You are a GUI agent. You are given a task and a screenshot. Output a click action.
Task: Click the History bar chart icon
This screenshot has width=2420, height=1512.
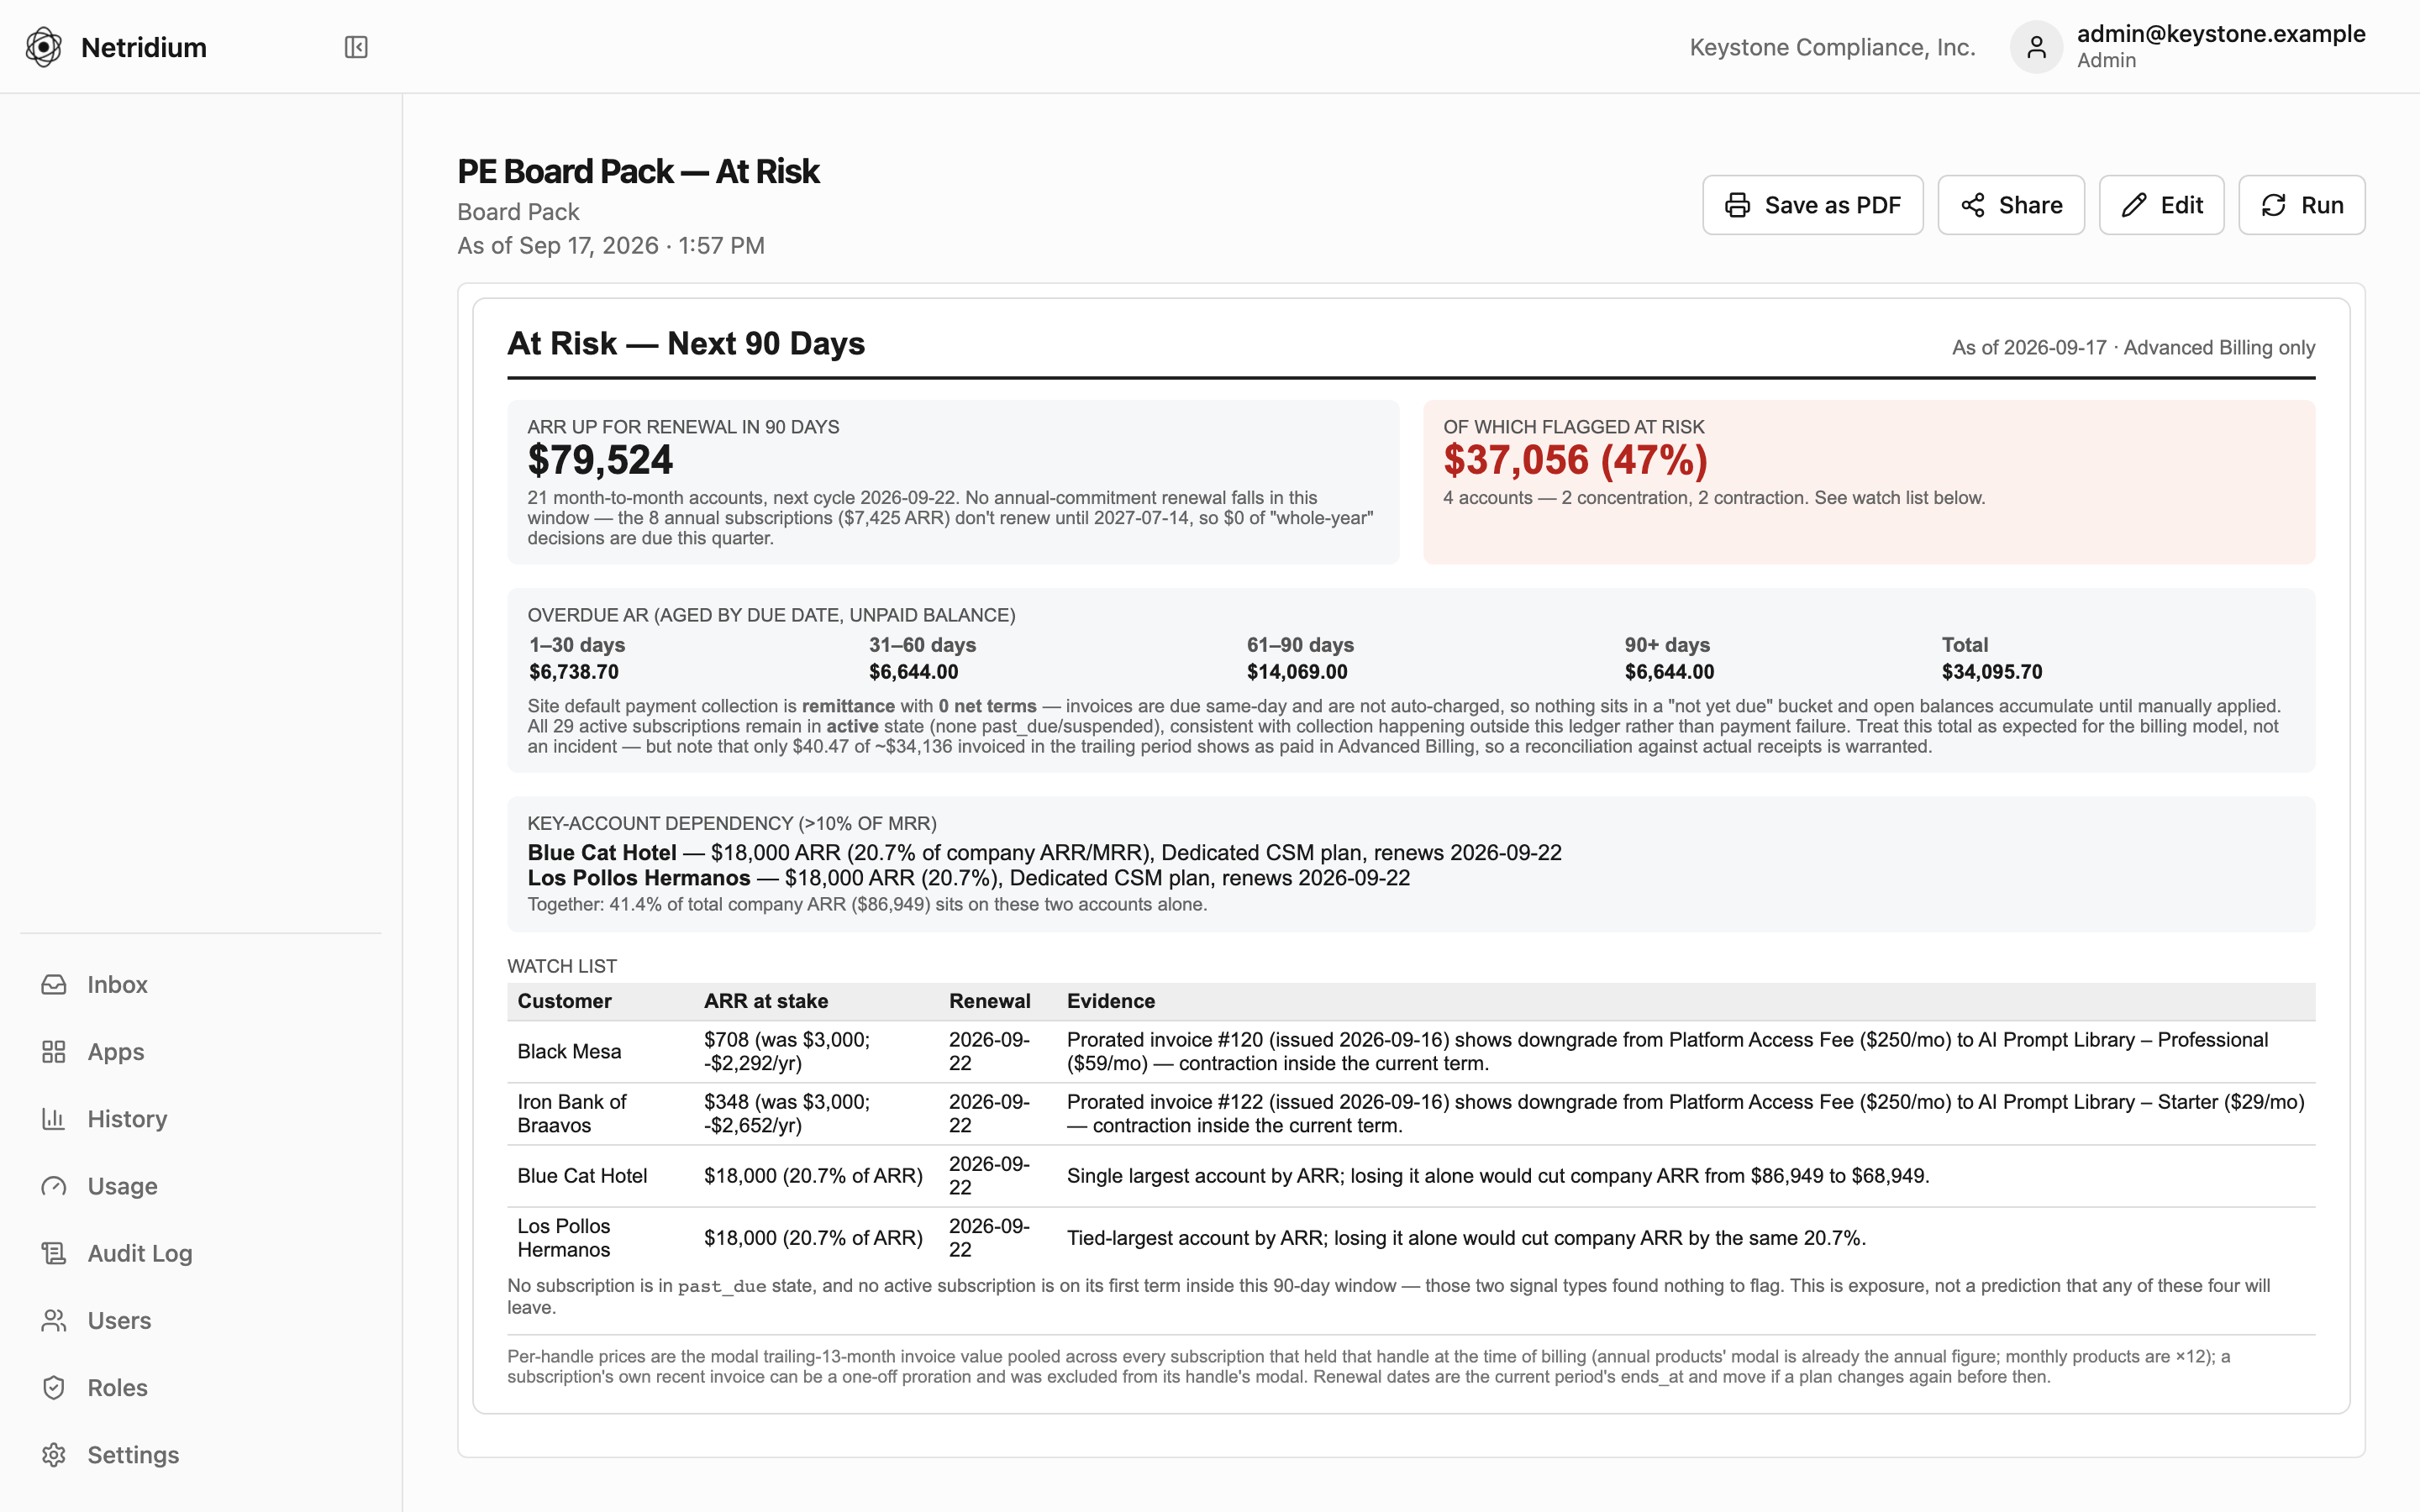click(54, 1119)
